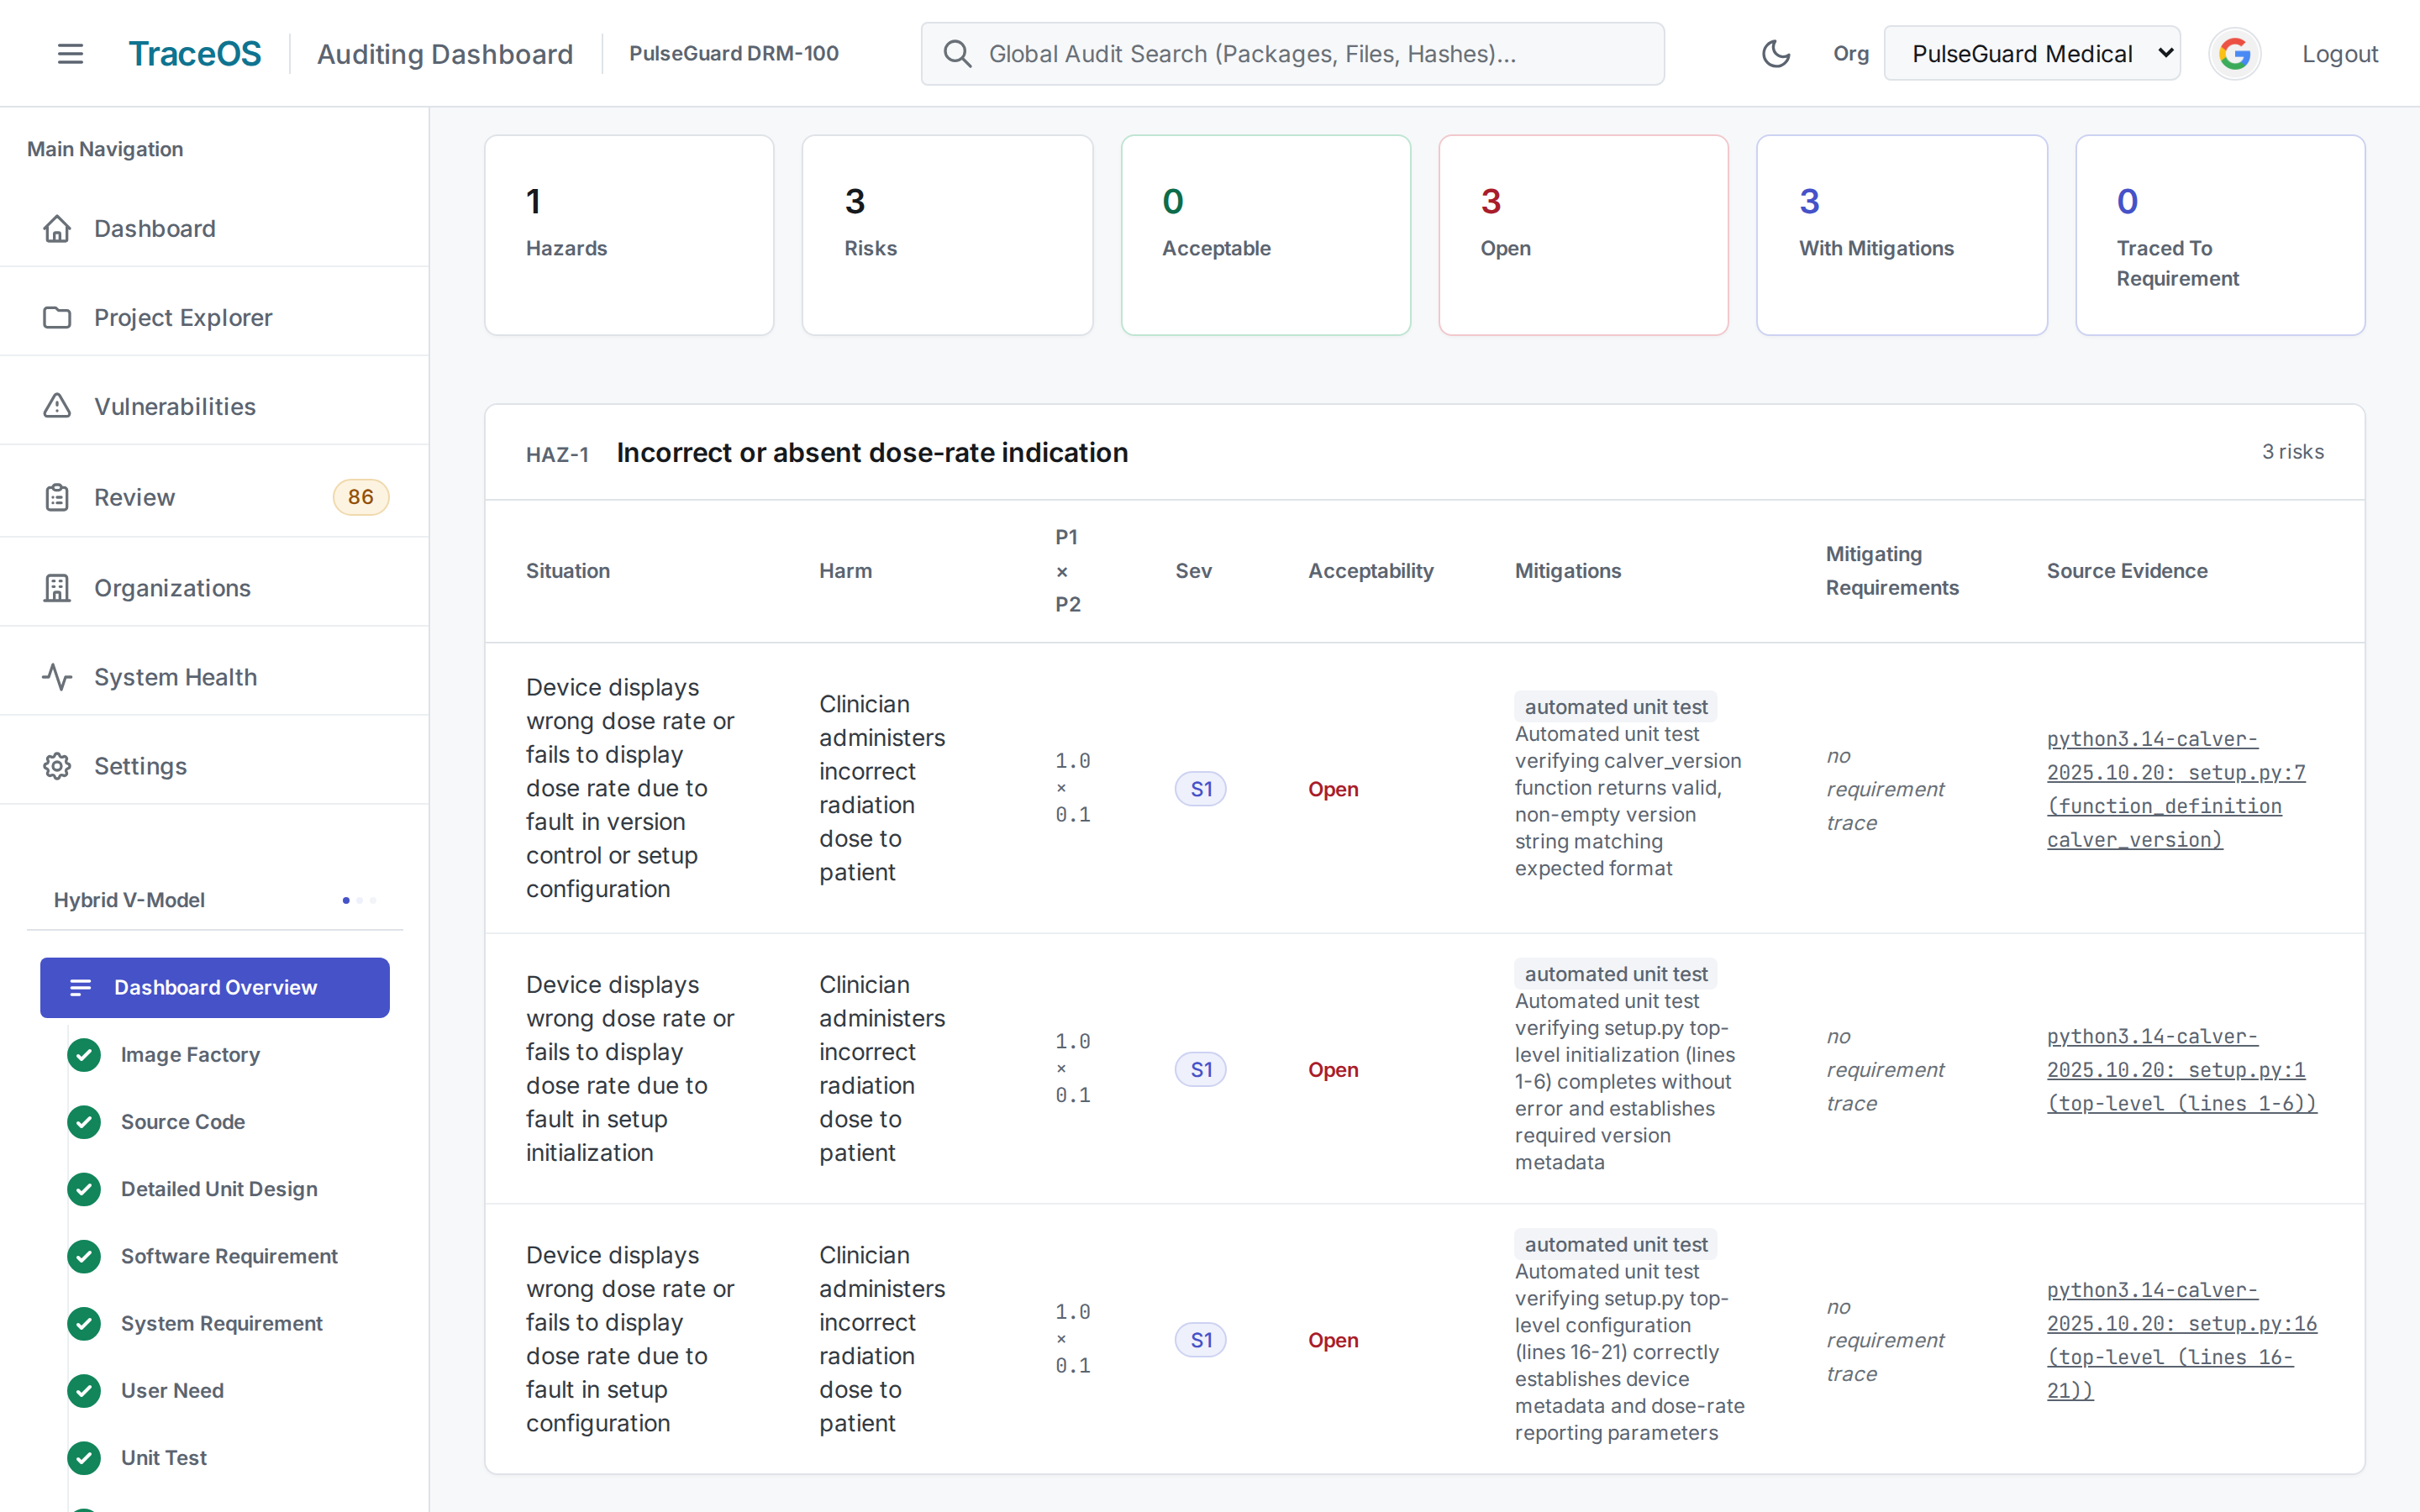Click the Open risks summary card
Image resolution: width=2420 pixels, height=1512 pixels.
point(1583,235)
